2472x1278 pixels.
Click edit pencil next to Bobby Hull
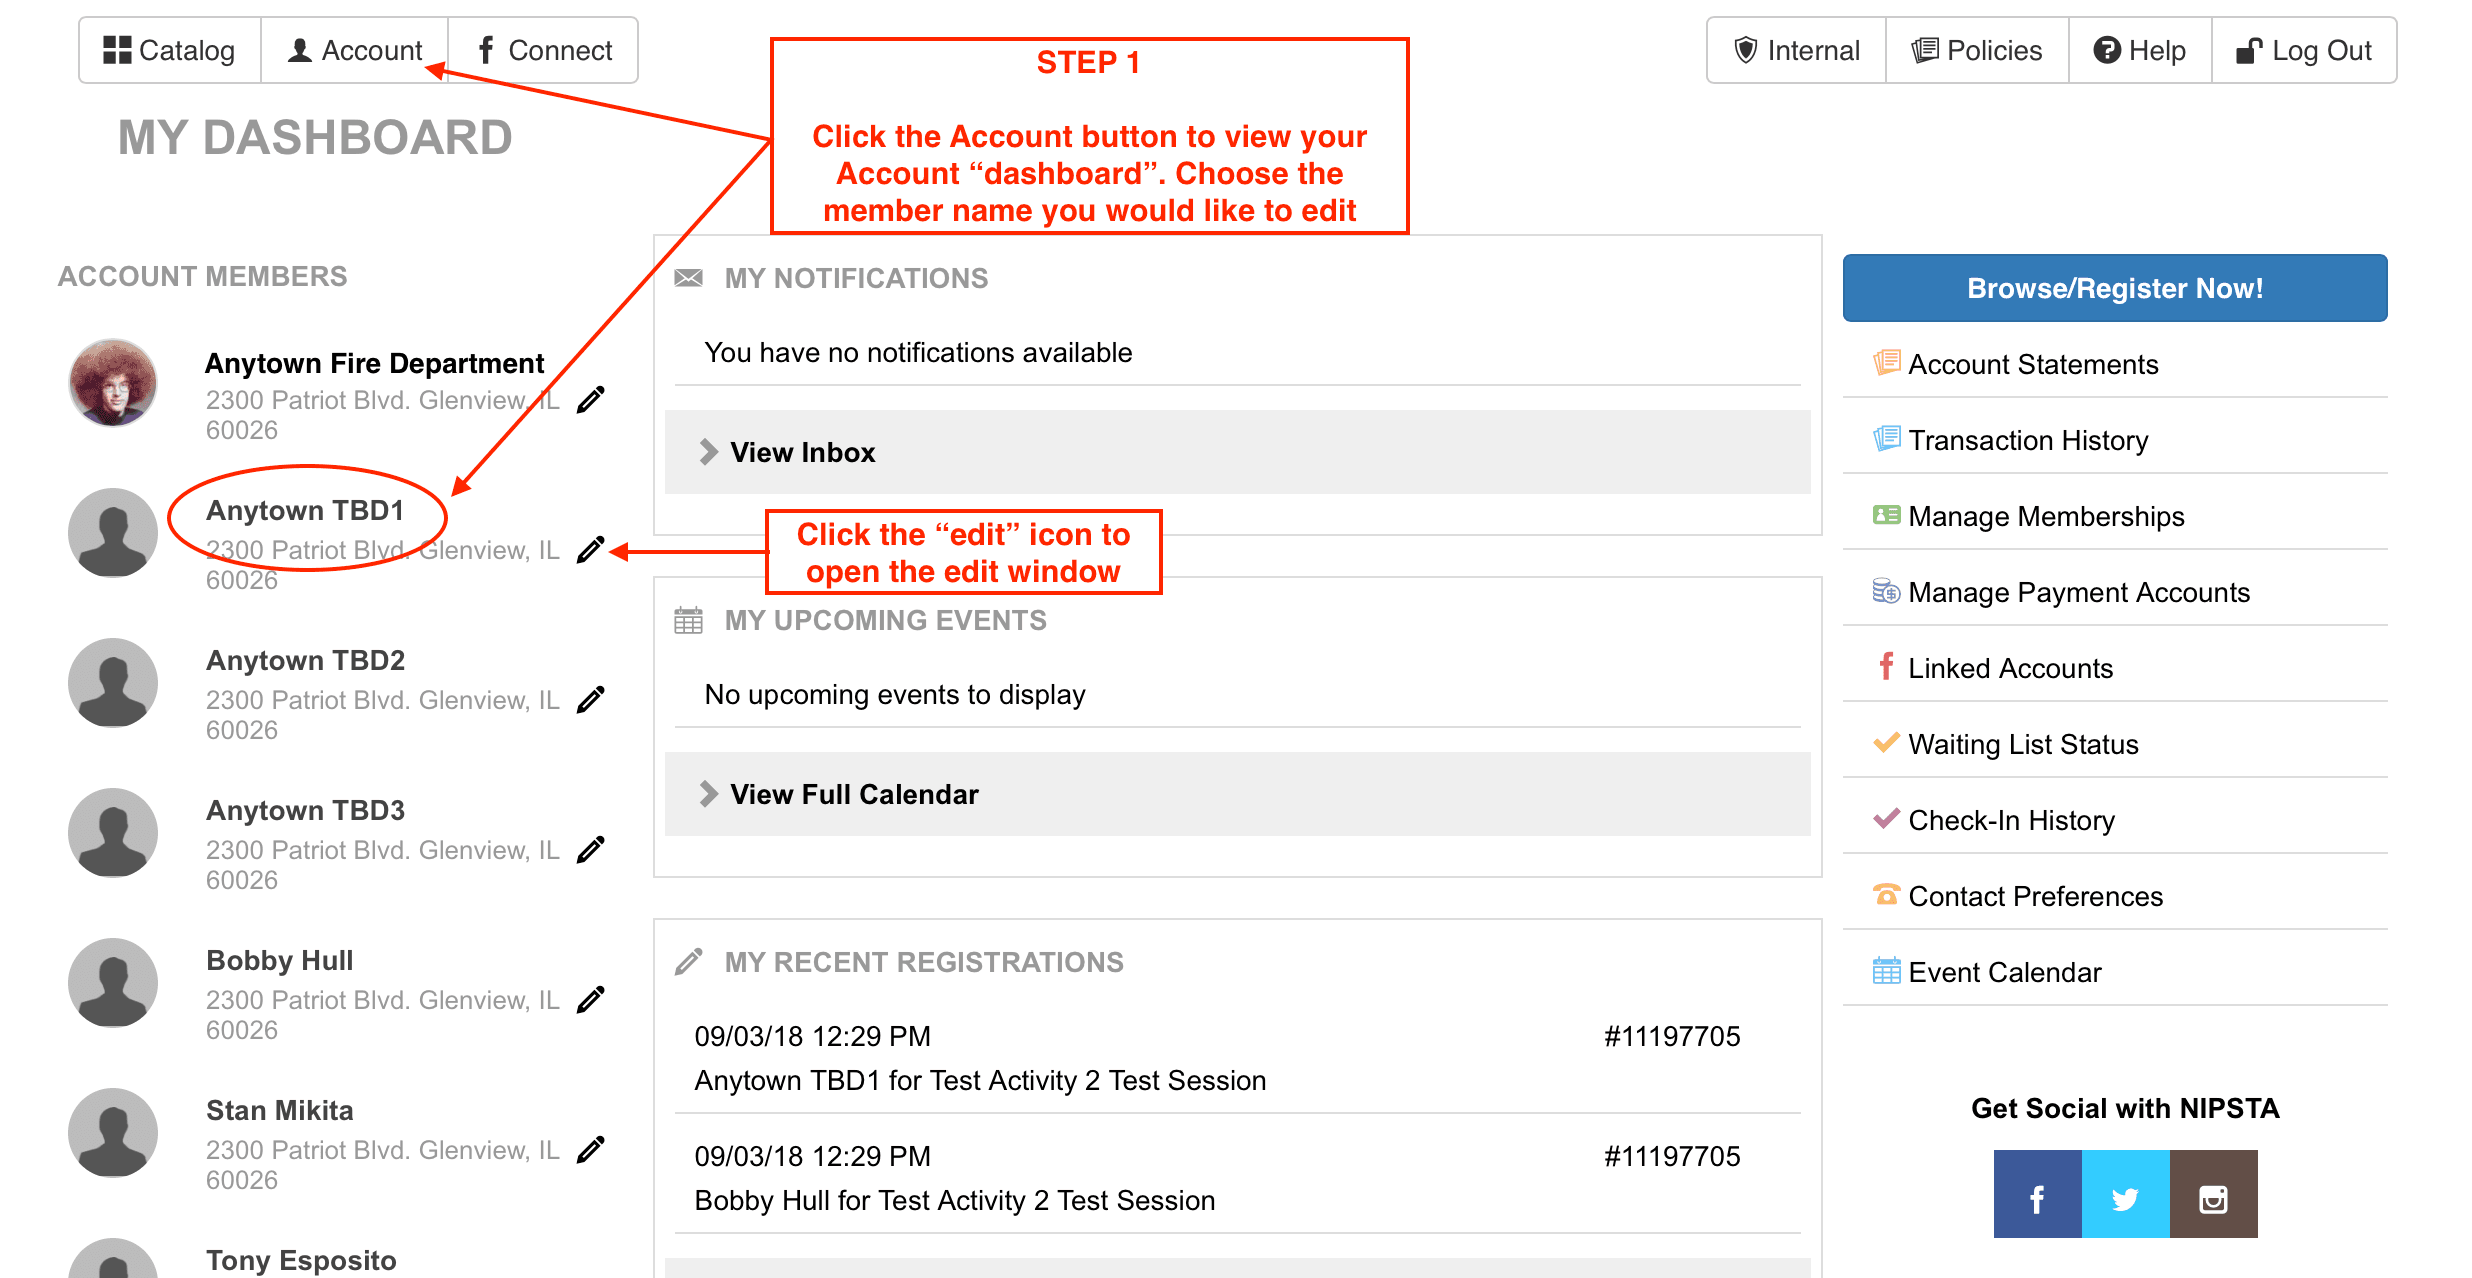591,1000
